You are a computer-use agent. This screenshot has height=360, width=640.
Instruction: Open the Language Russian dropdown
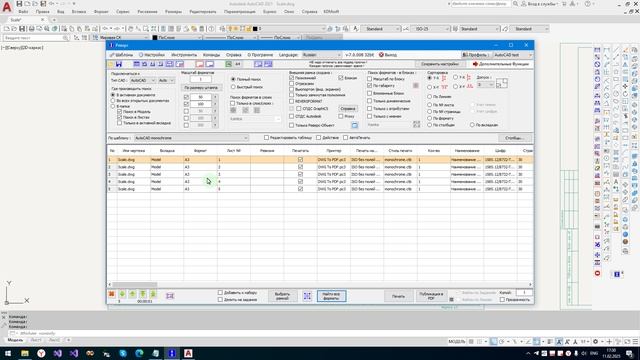click(x=322, y=55)
